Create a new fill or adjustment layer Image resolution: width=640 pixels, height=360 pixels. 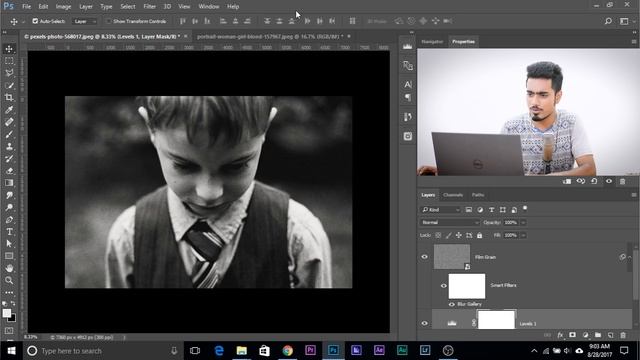point(585,335)
